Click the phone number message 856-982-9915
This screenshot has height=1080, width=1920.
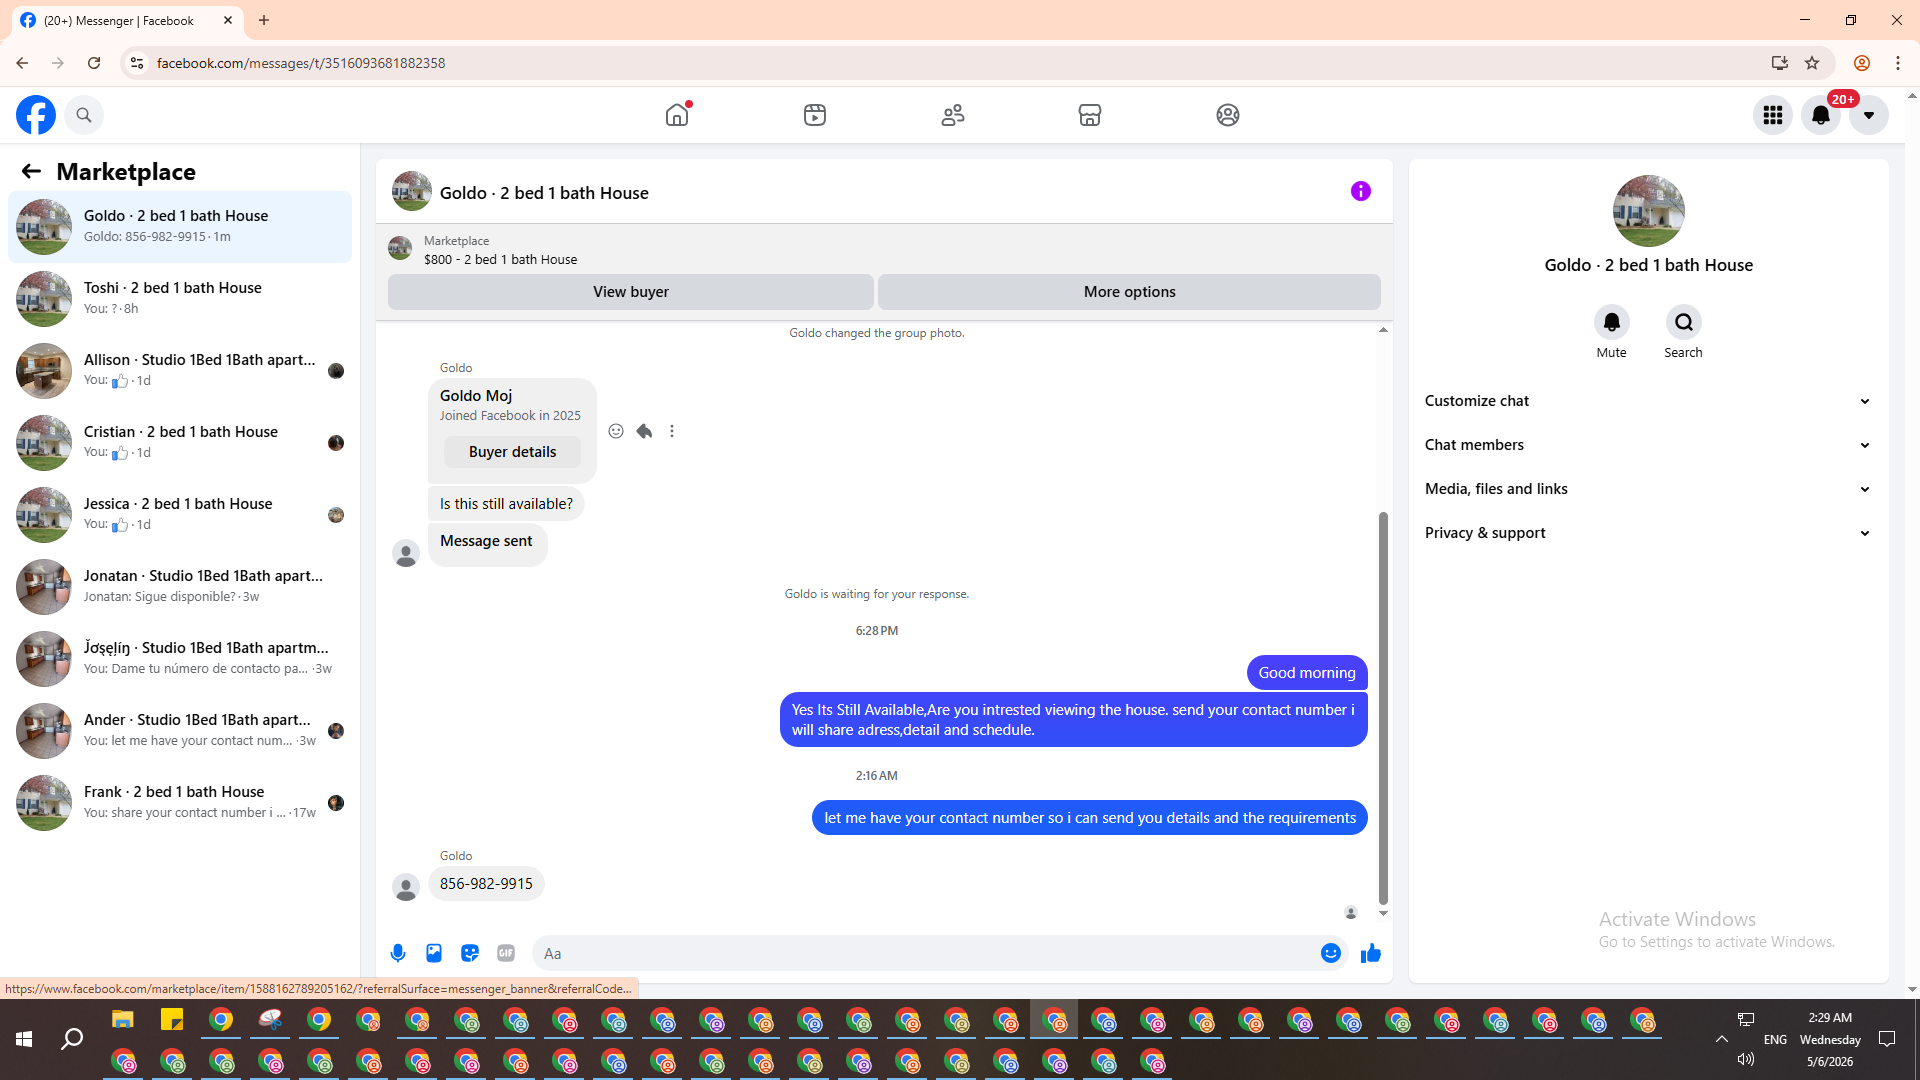pos(486,884)
